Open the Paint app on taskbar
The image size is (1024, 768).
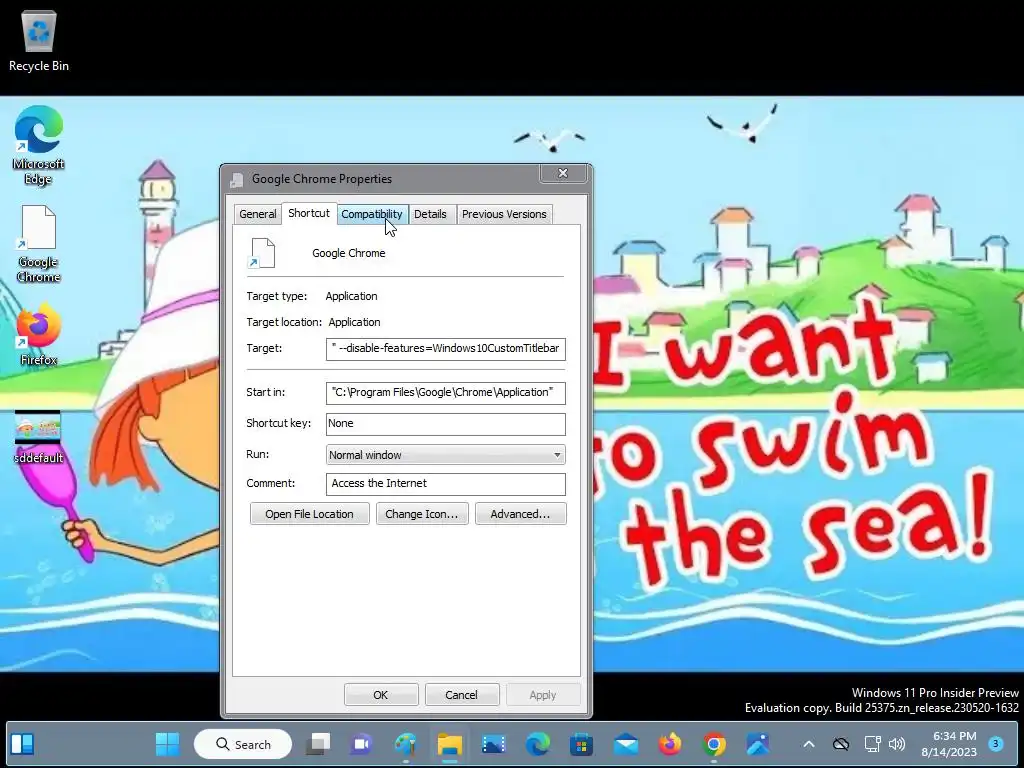406,744
